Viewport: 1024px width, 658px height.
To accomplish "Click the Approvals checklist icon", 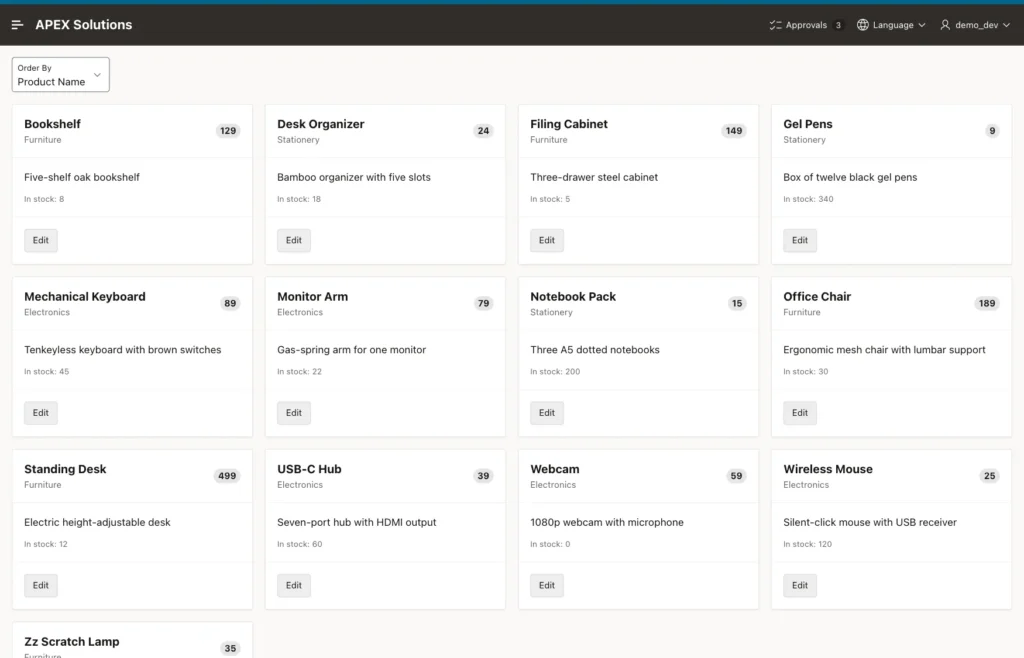I will click(x=775, y=25).
